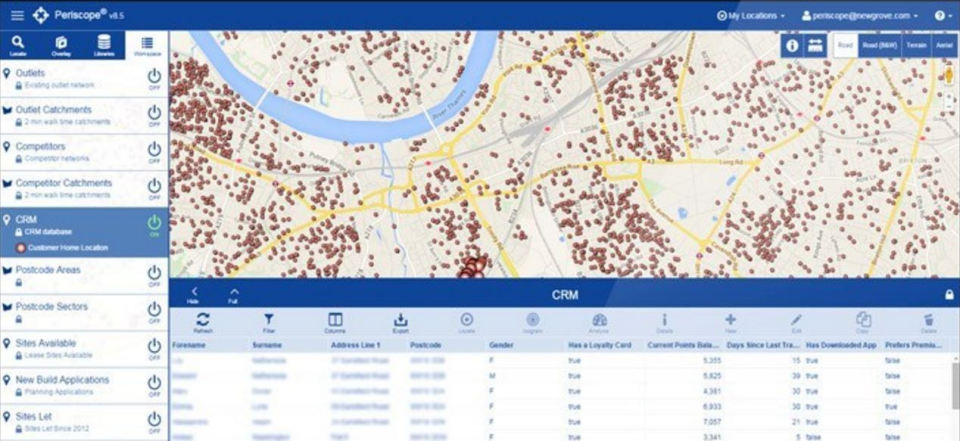Select the Aerial map type
Viewport: 960px width, 441px height.
click(x=943, y=45)
